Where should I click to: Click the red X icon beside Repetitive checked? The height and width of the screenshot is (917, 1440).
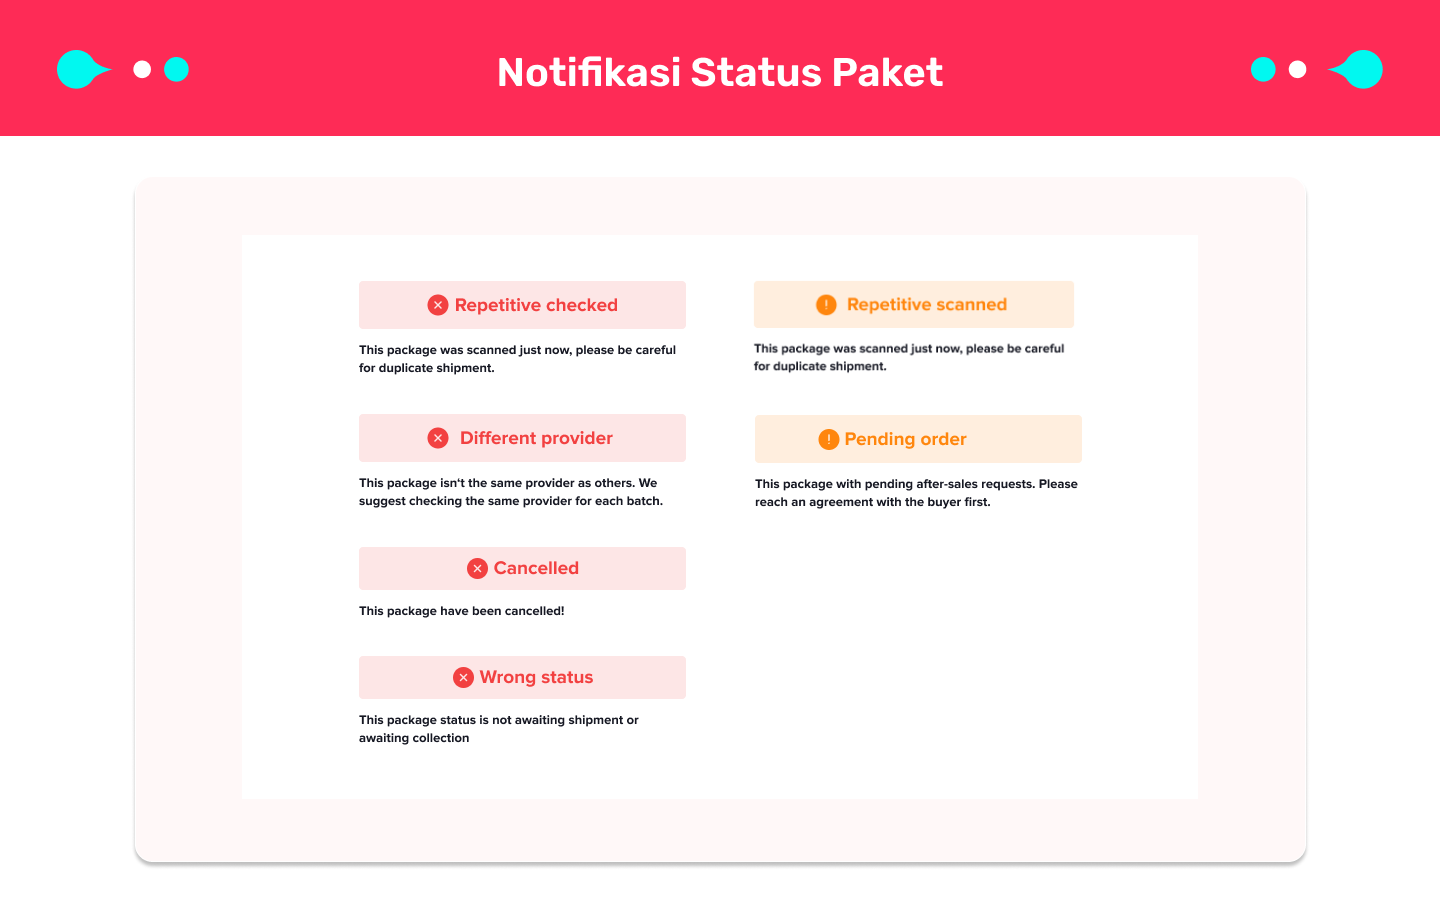(438, 305)
